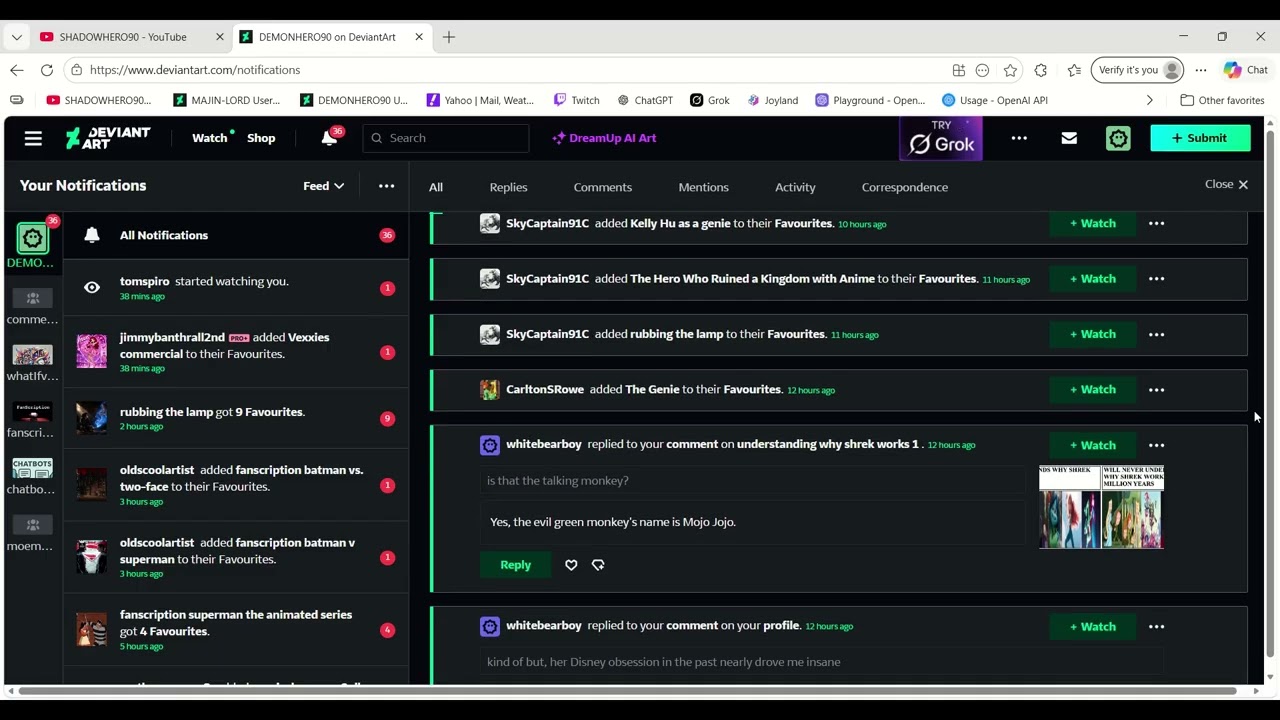Switch to the Correspondence tab

click(905, 187)
